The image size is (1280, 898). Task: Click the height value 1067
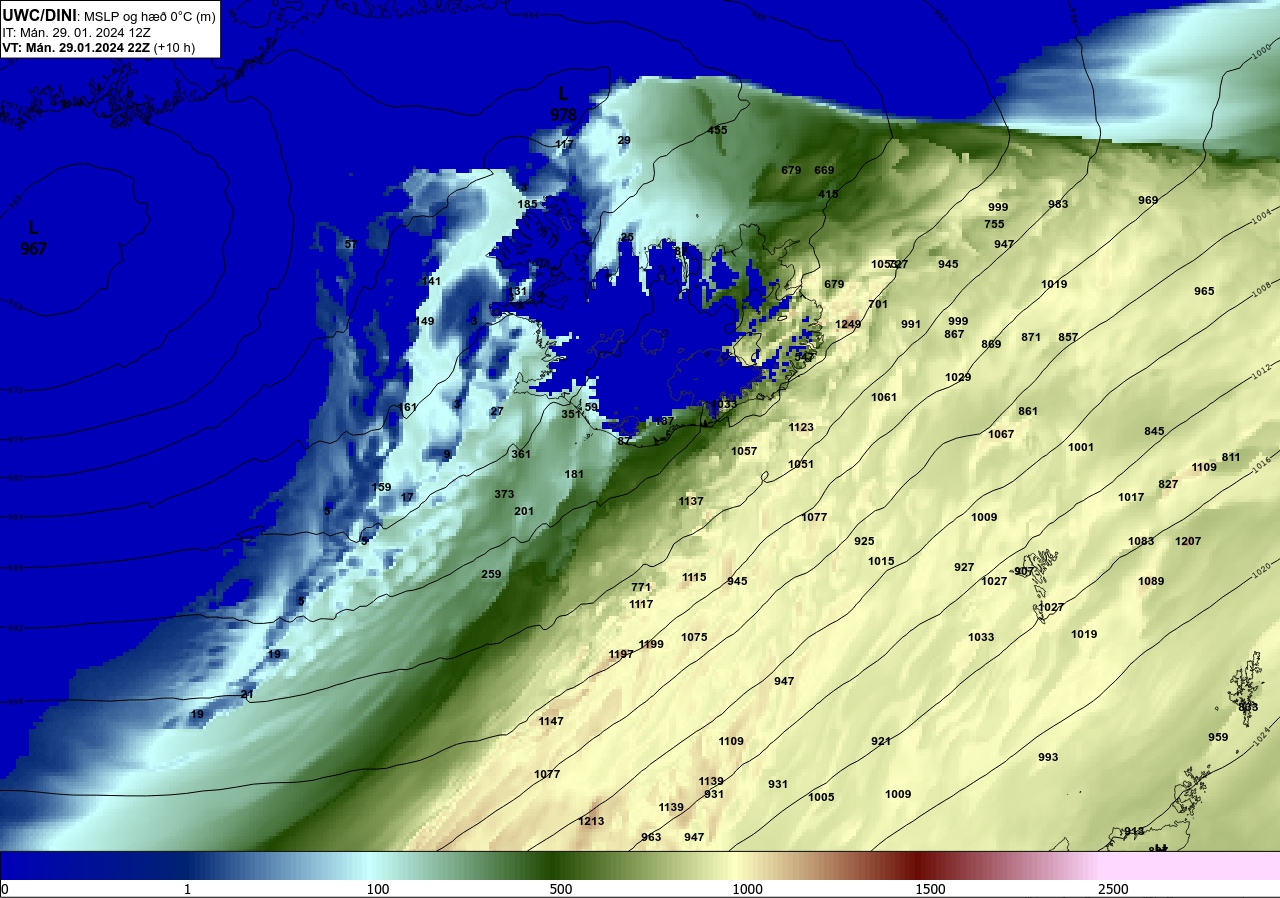pos(1001,434)
